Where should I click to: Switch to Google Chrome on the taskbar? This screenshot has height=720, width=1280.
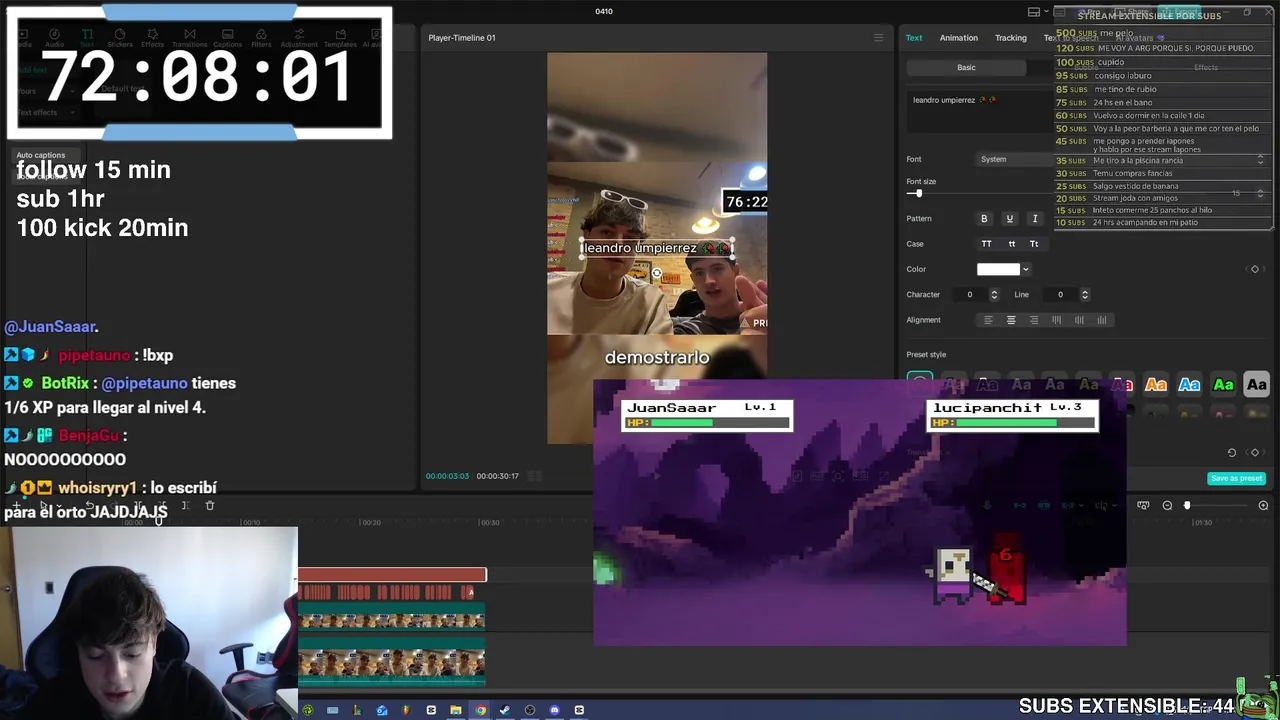480,710
